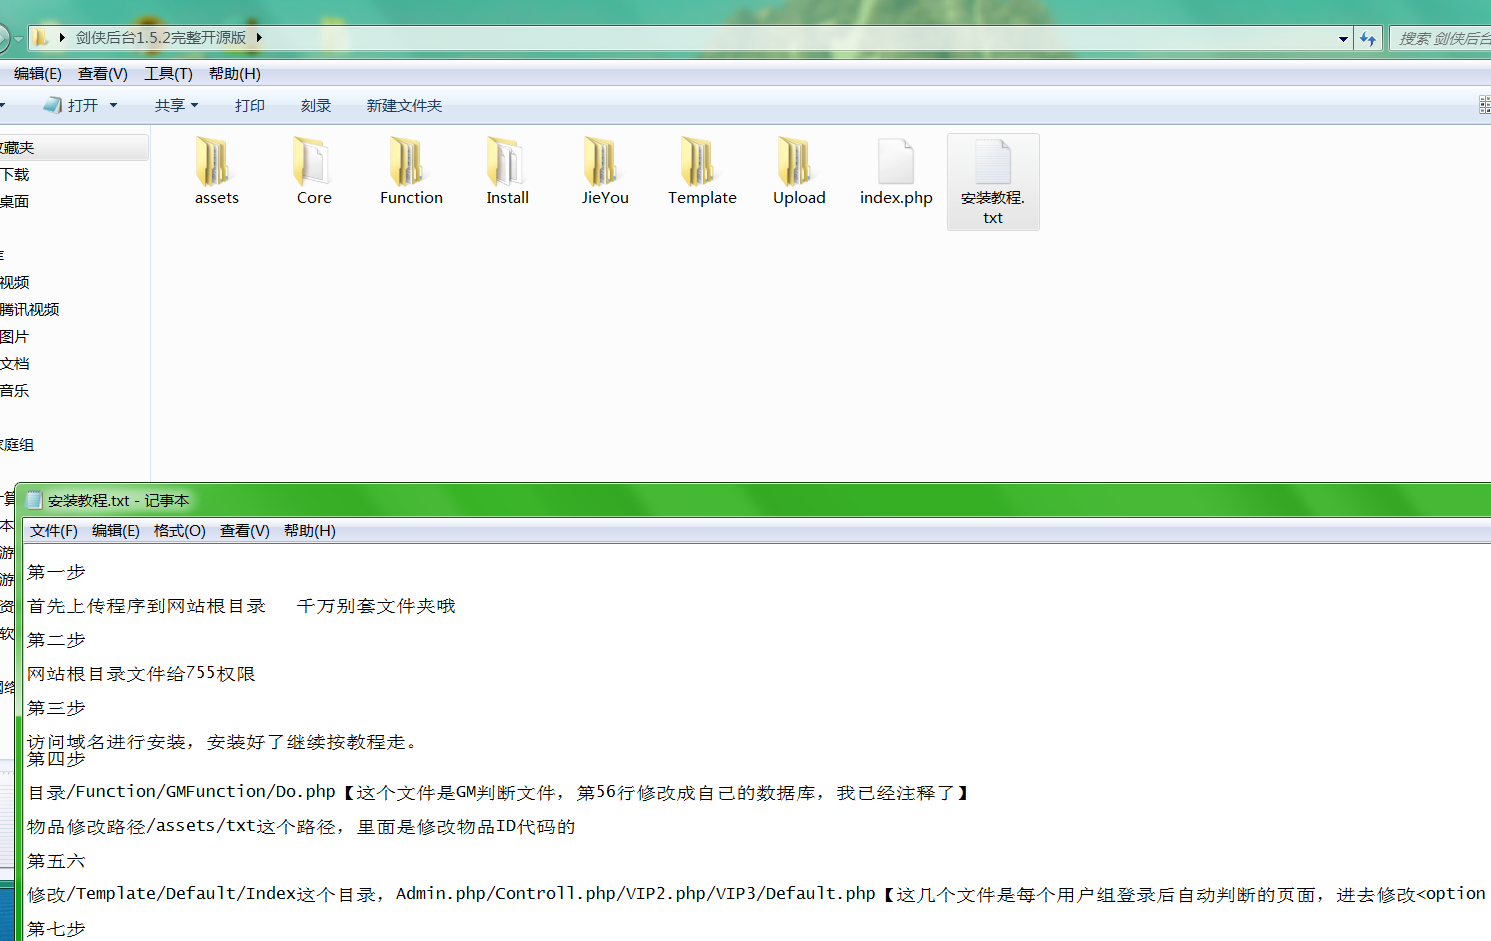Select 腾讯视频 in the navigation pane
1491x941 pixels.
30,310
